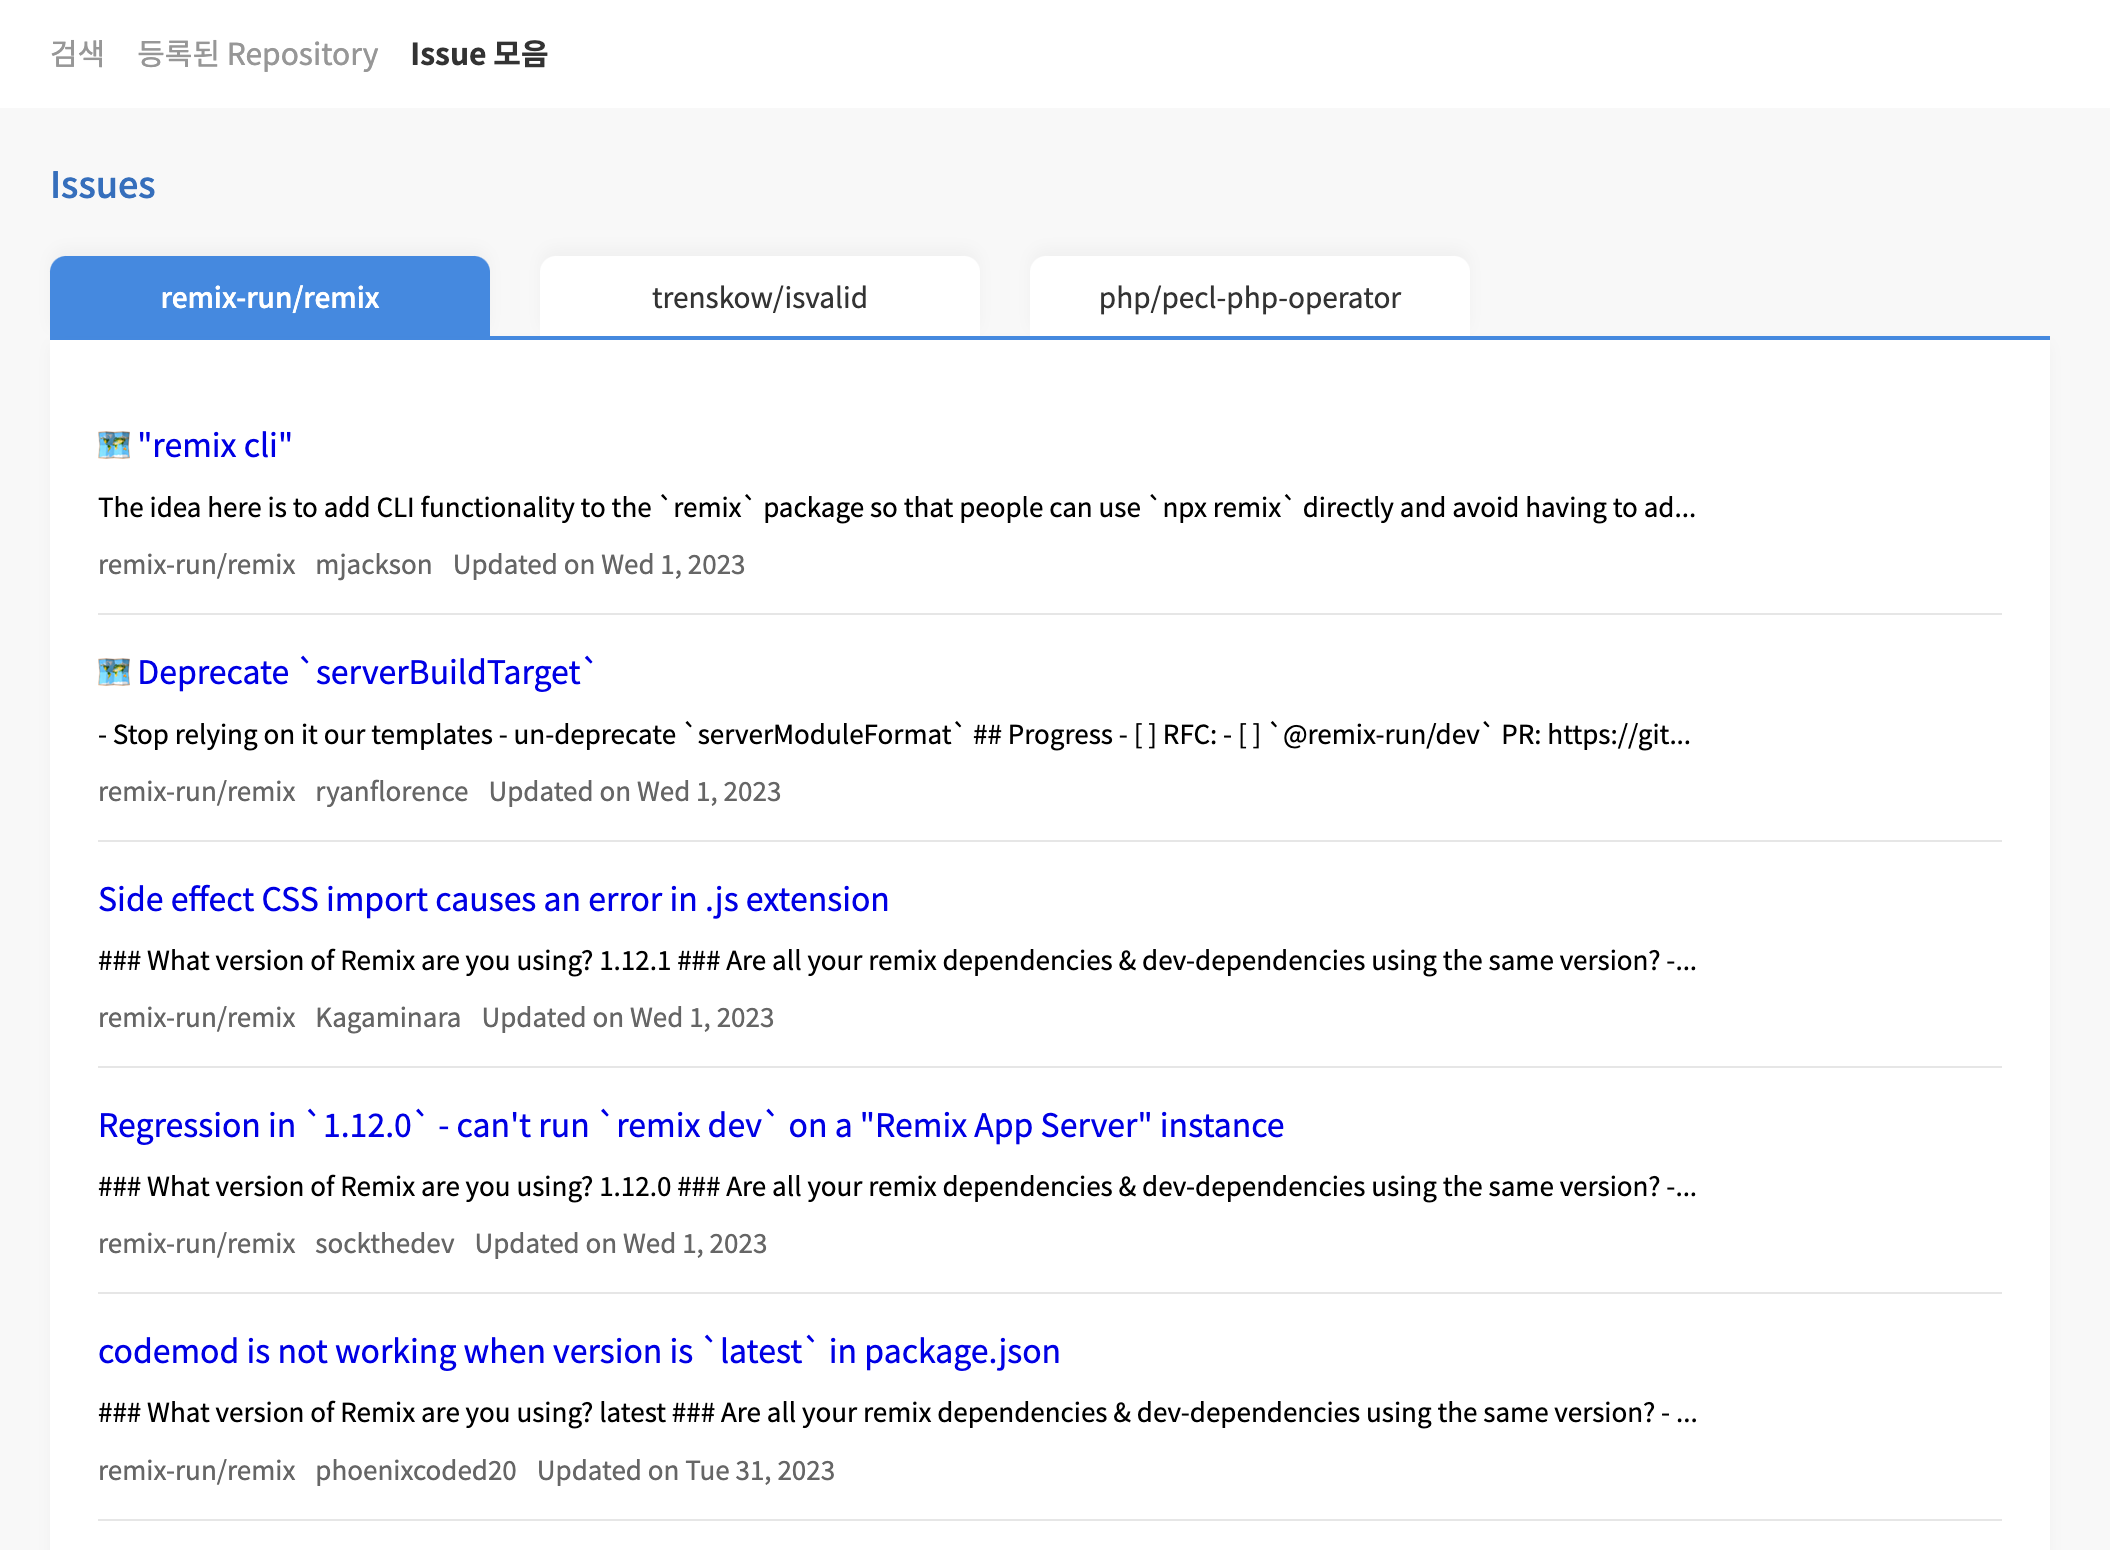Click the author sockthedev
This screenshot has height=1550, width=2110.
pyautogui.click(x=385, y=1243)
